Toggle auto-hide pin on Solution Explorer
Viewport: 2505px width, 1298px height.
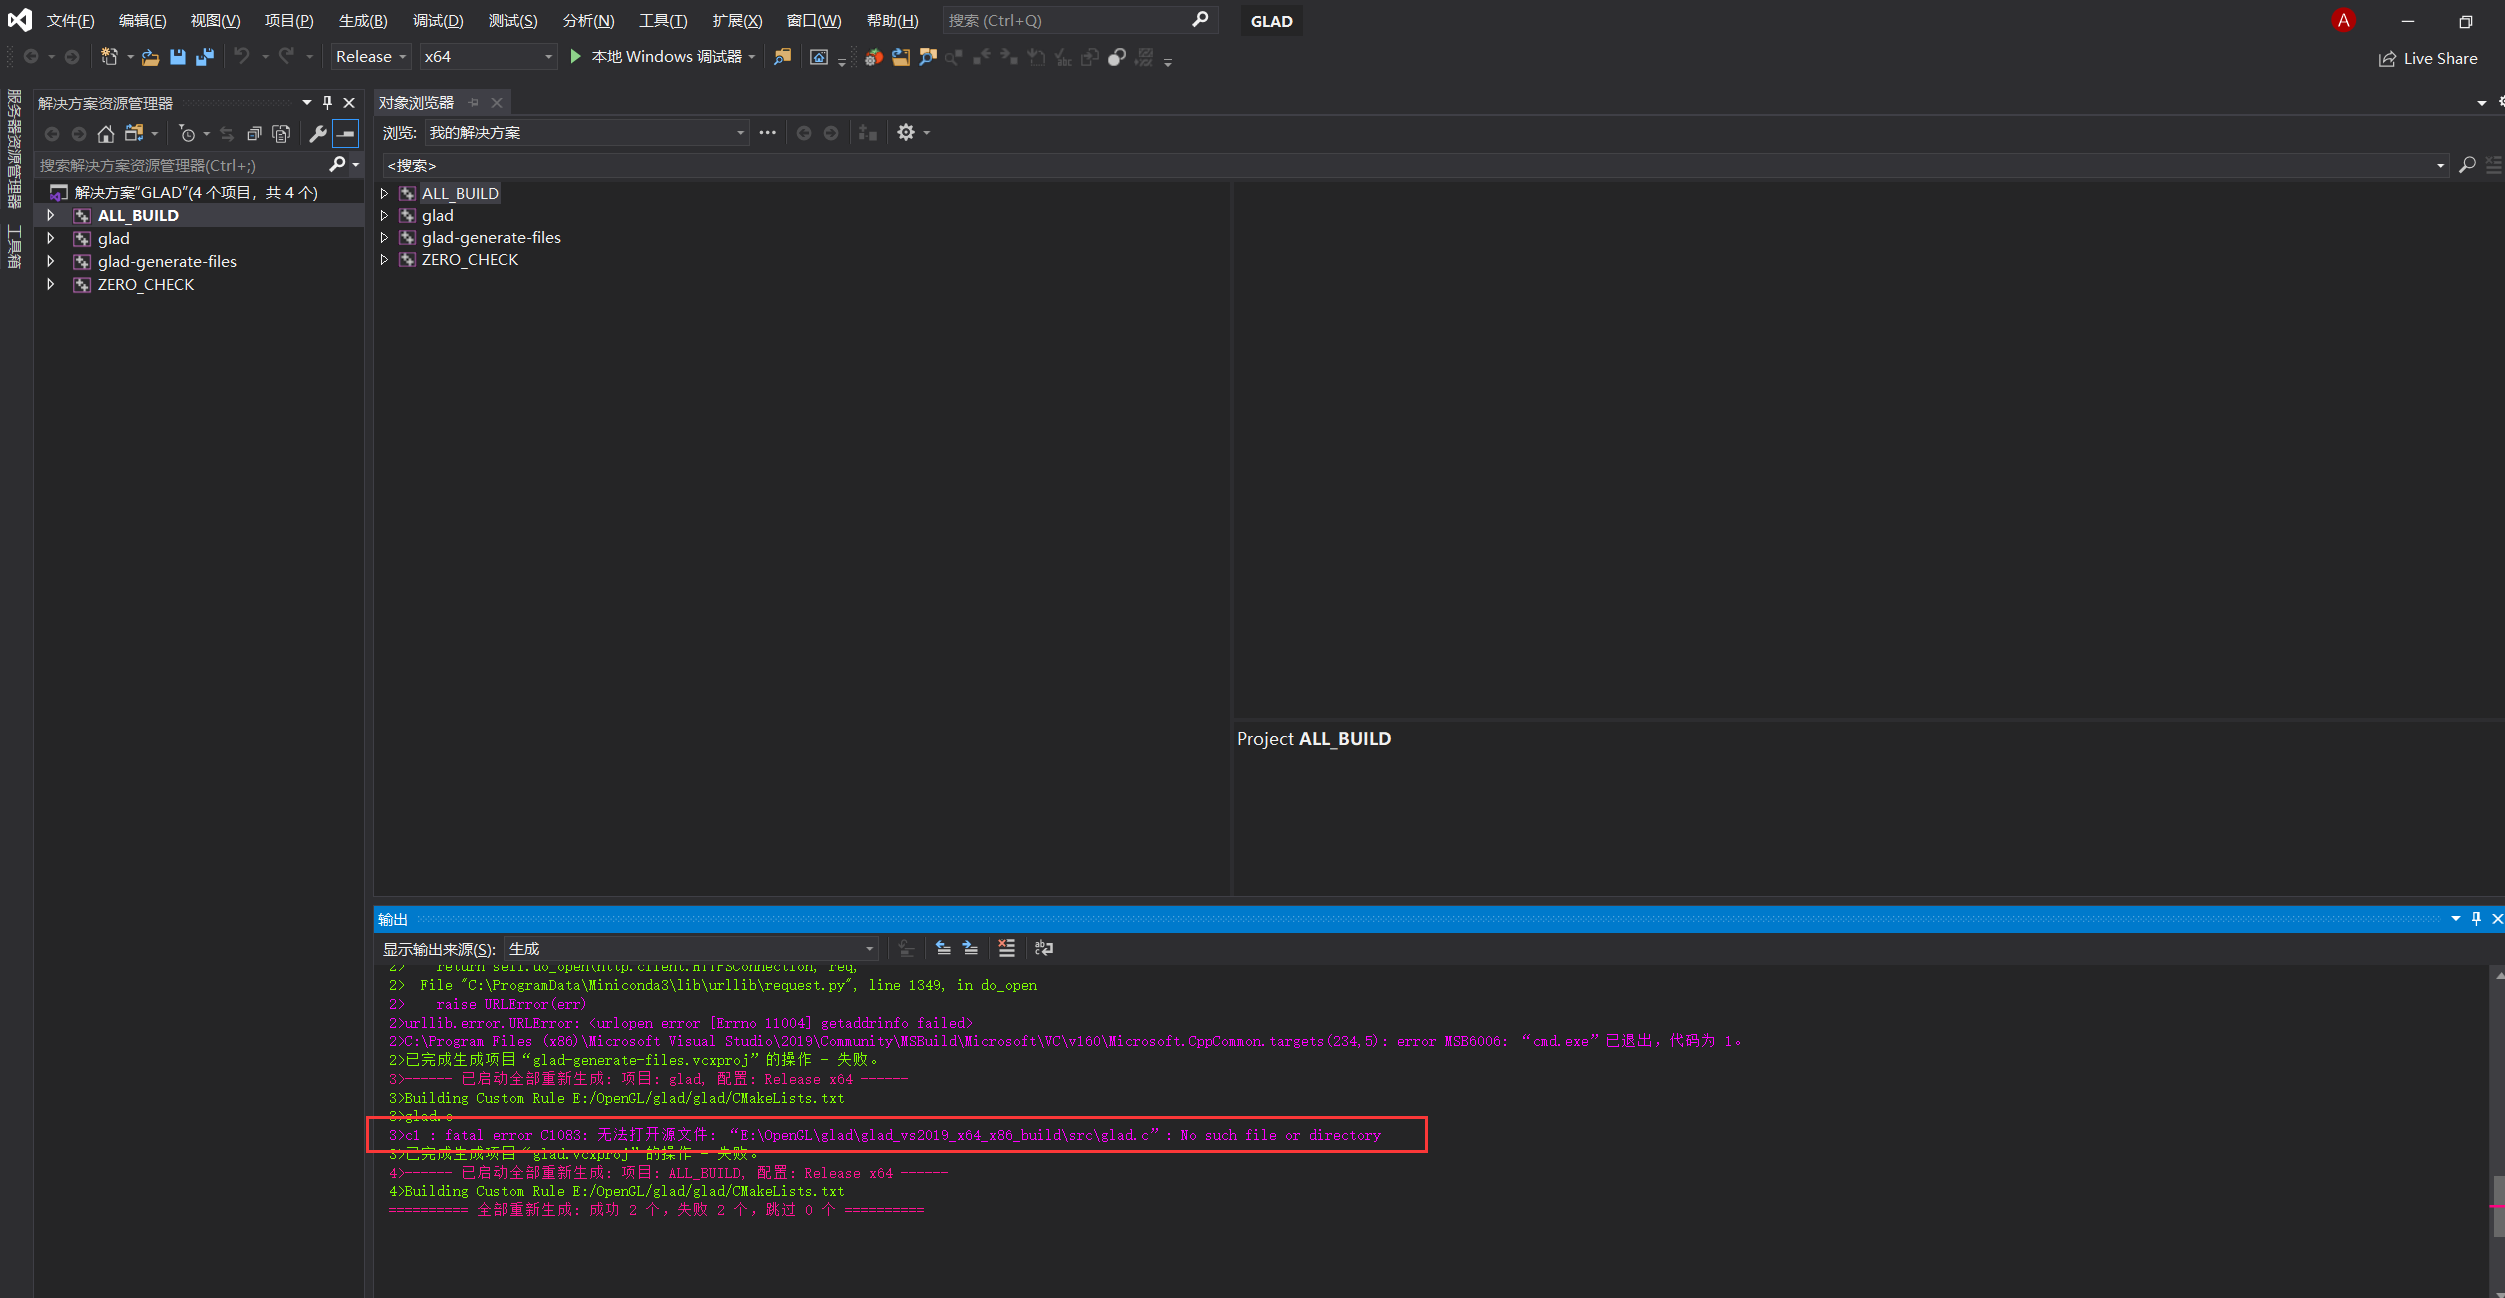(327, 102)
